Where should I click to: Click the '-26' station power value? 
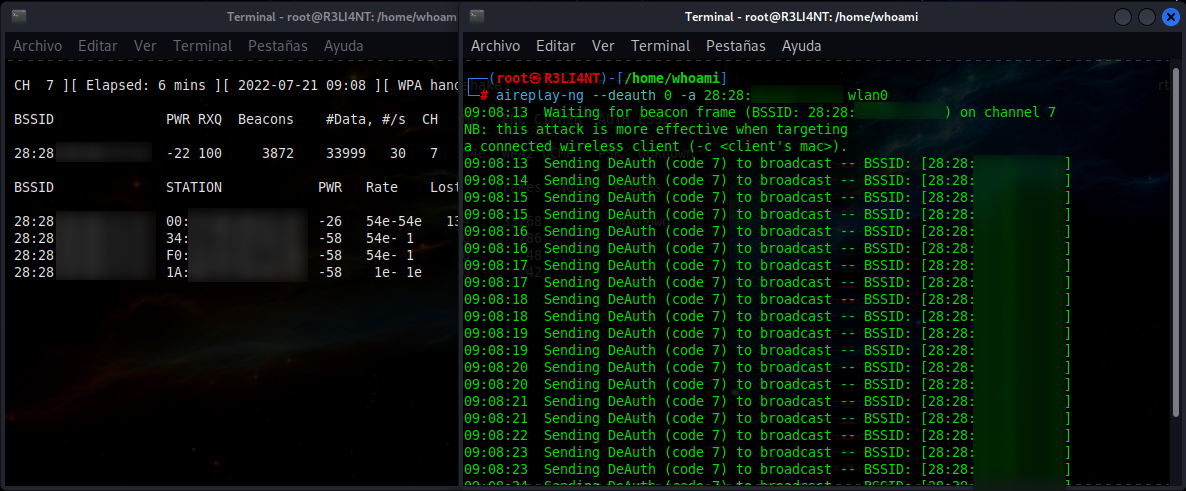(331, 222)
